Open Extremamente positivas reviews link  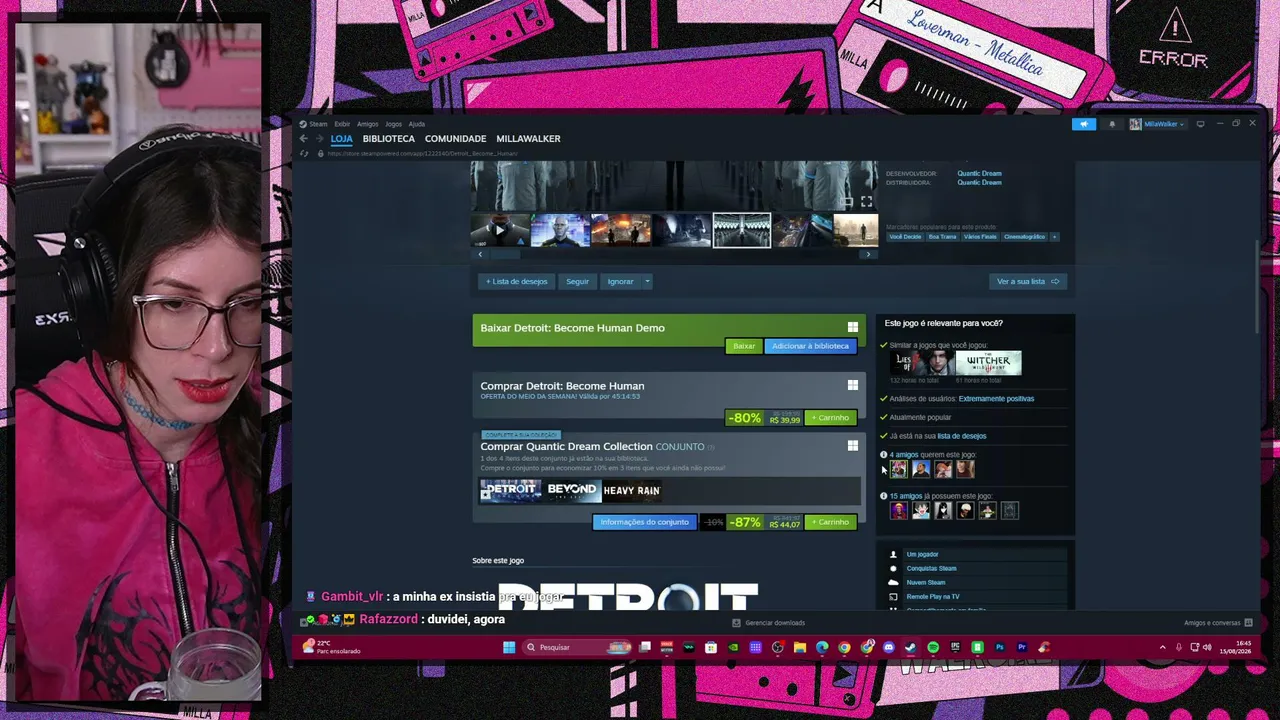tap(996, 399)
